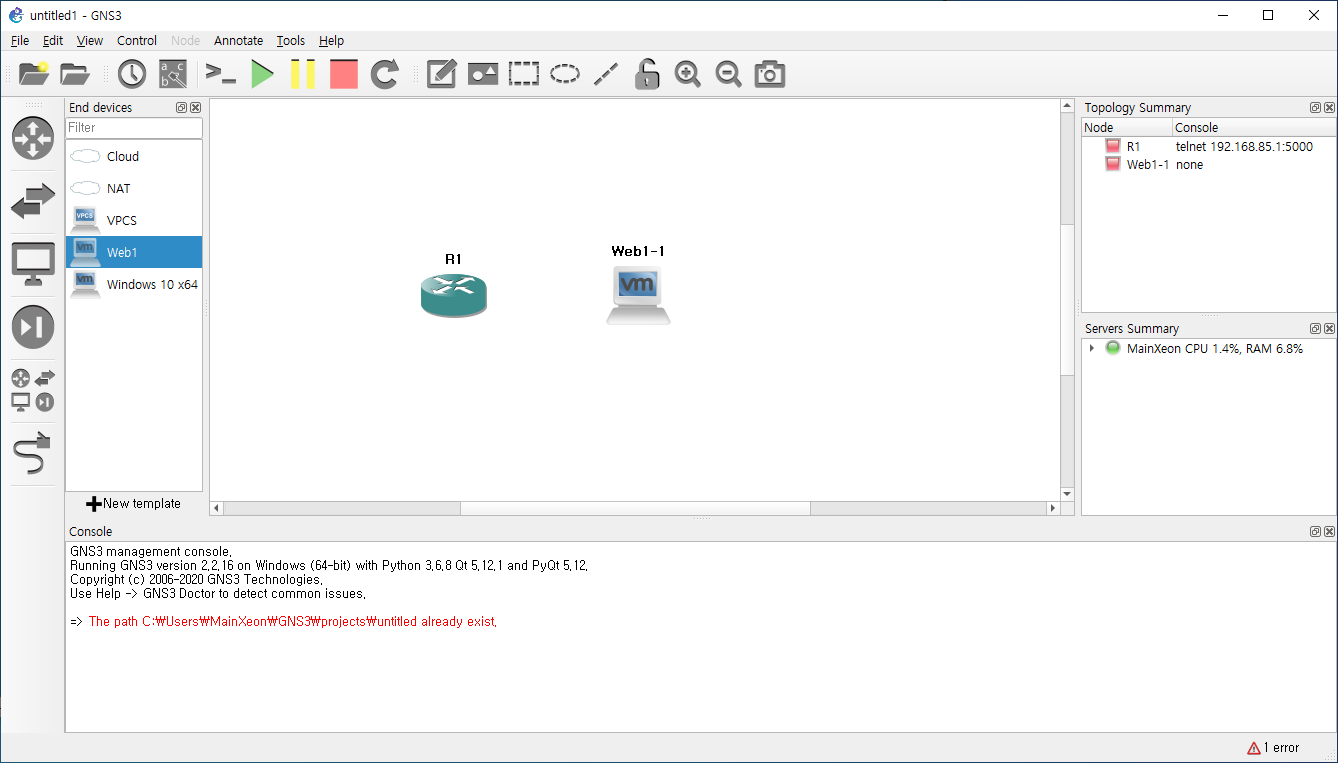Screen dimensions: 1338x763
Task: Click the Console column header
Action: (x=1253, y=128)
